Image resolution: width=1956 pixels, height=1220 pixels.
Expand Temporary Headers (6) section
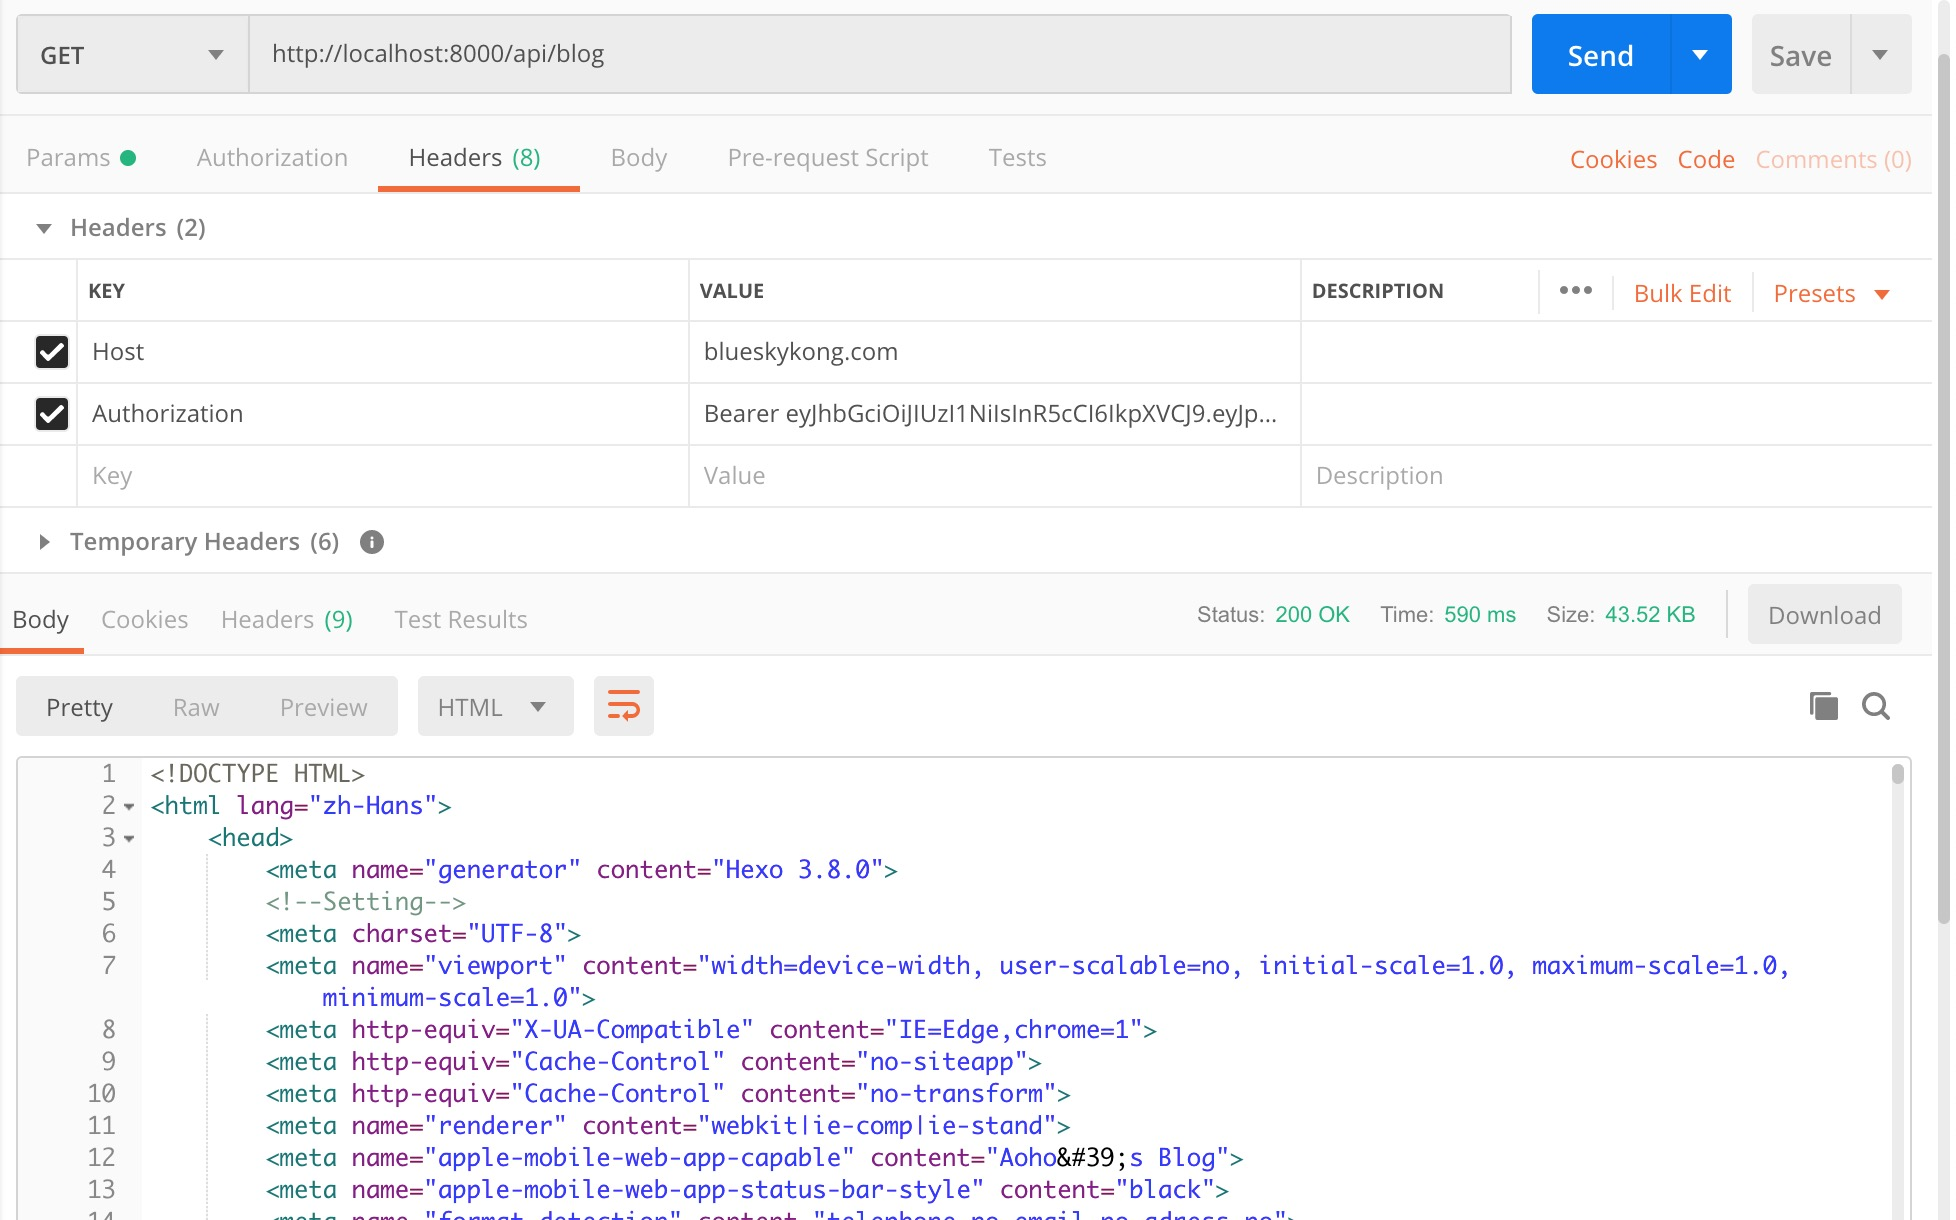pyautogui.click(x=44, y=542)
